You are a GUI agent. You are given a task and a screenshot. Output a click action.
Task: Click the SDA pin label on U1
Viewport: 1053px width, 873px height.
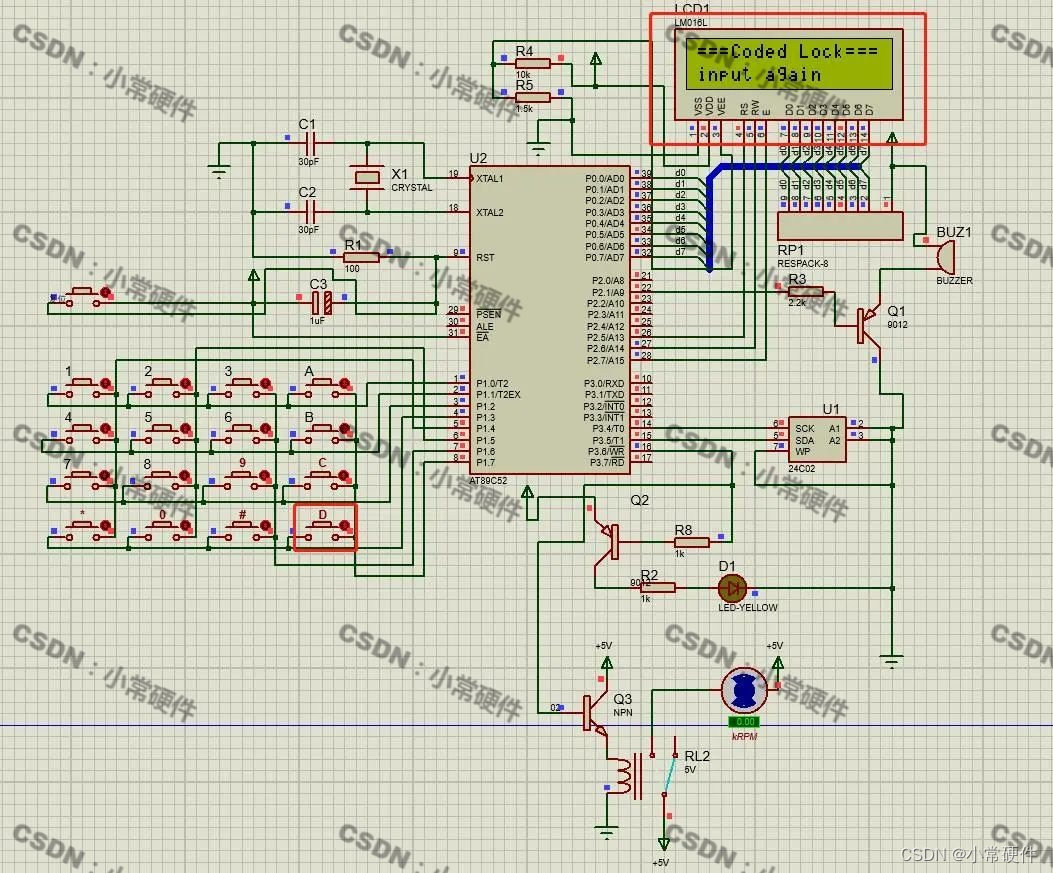(805, 441)
